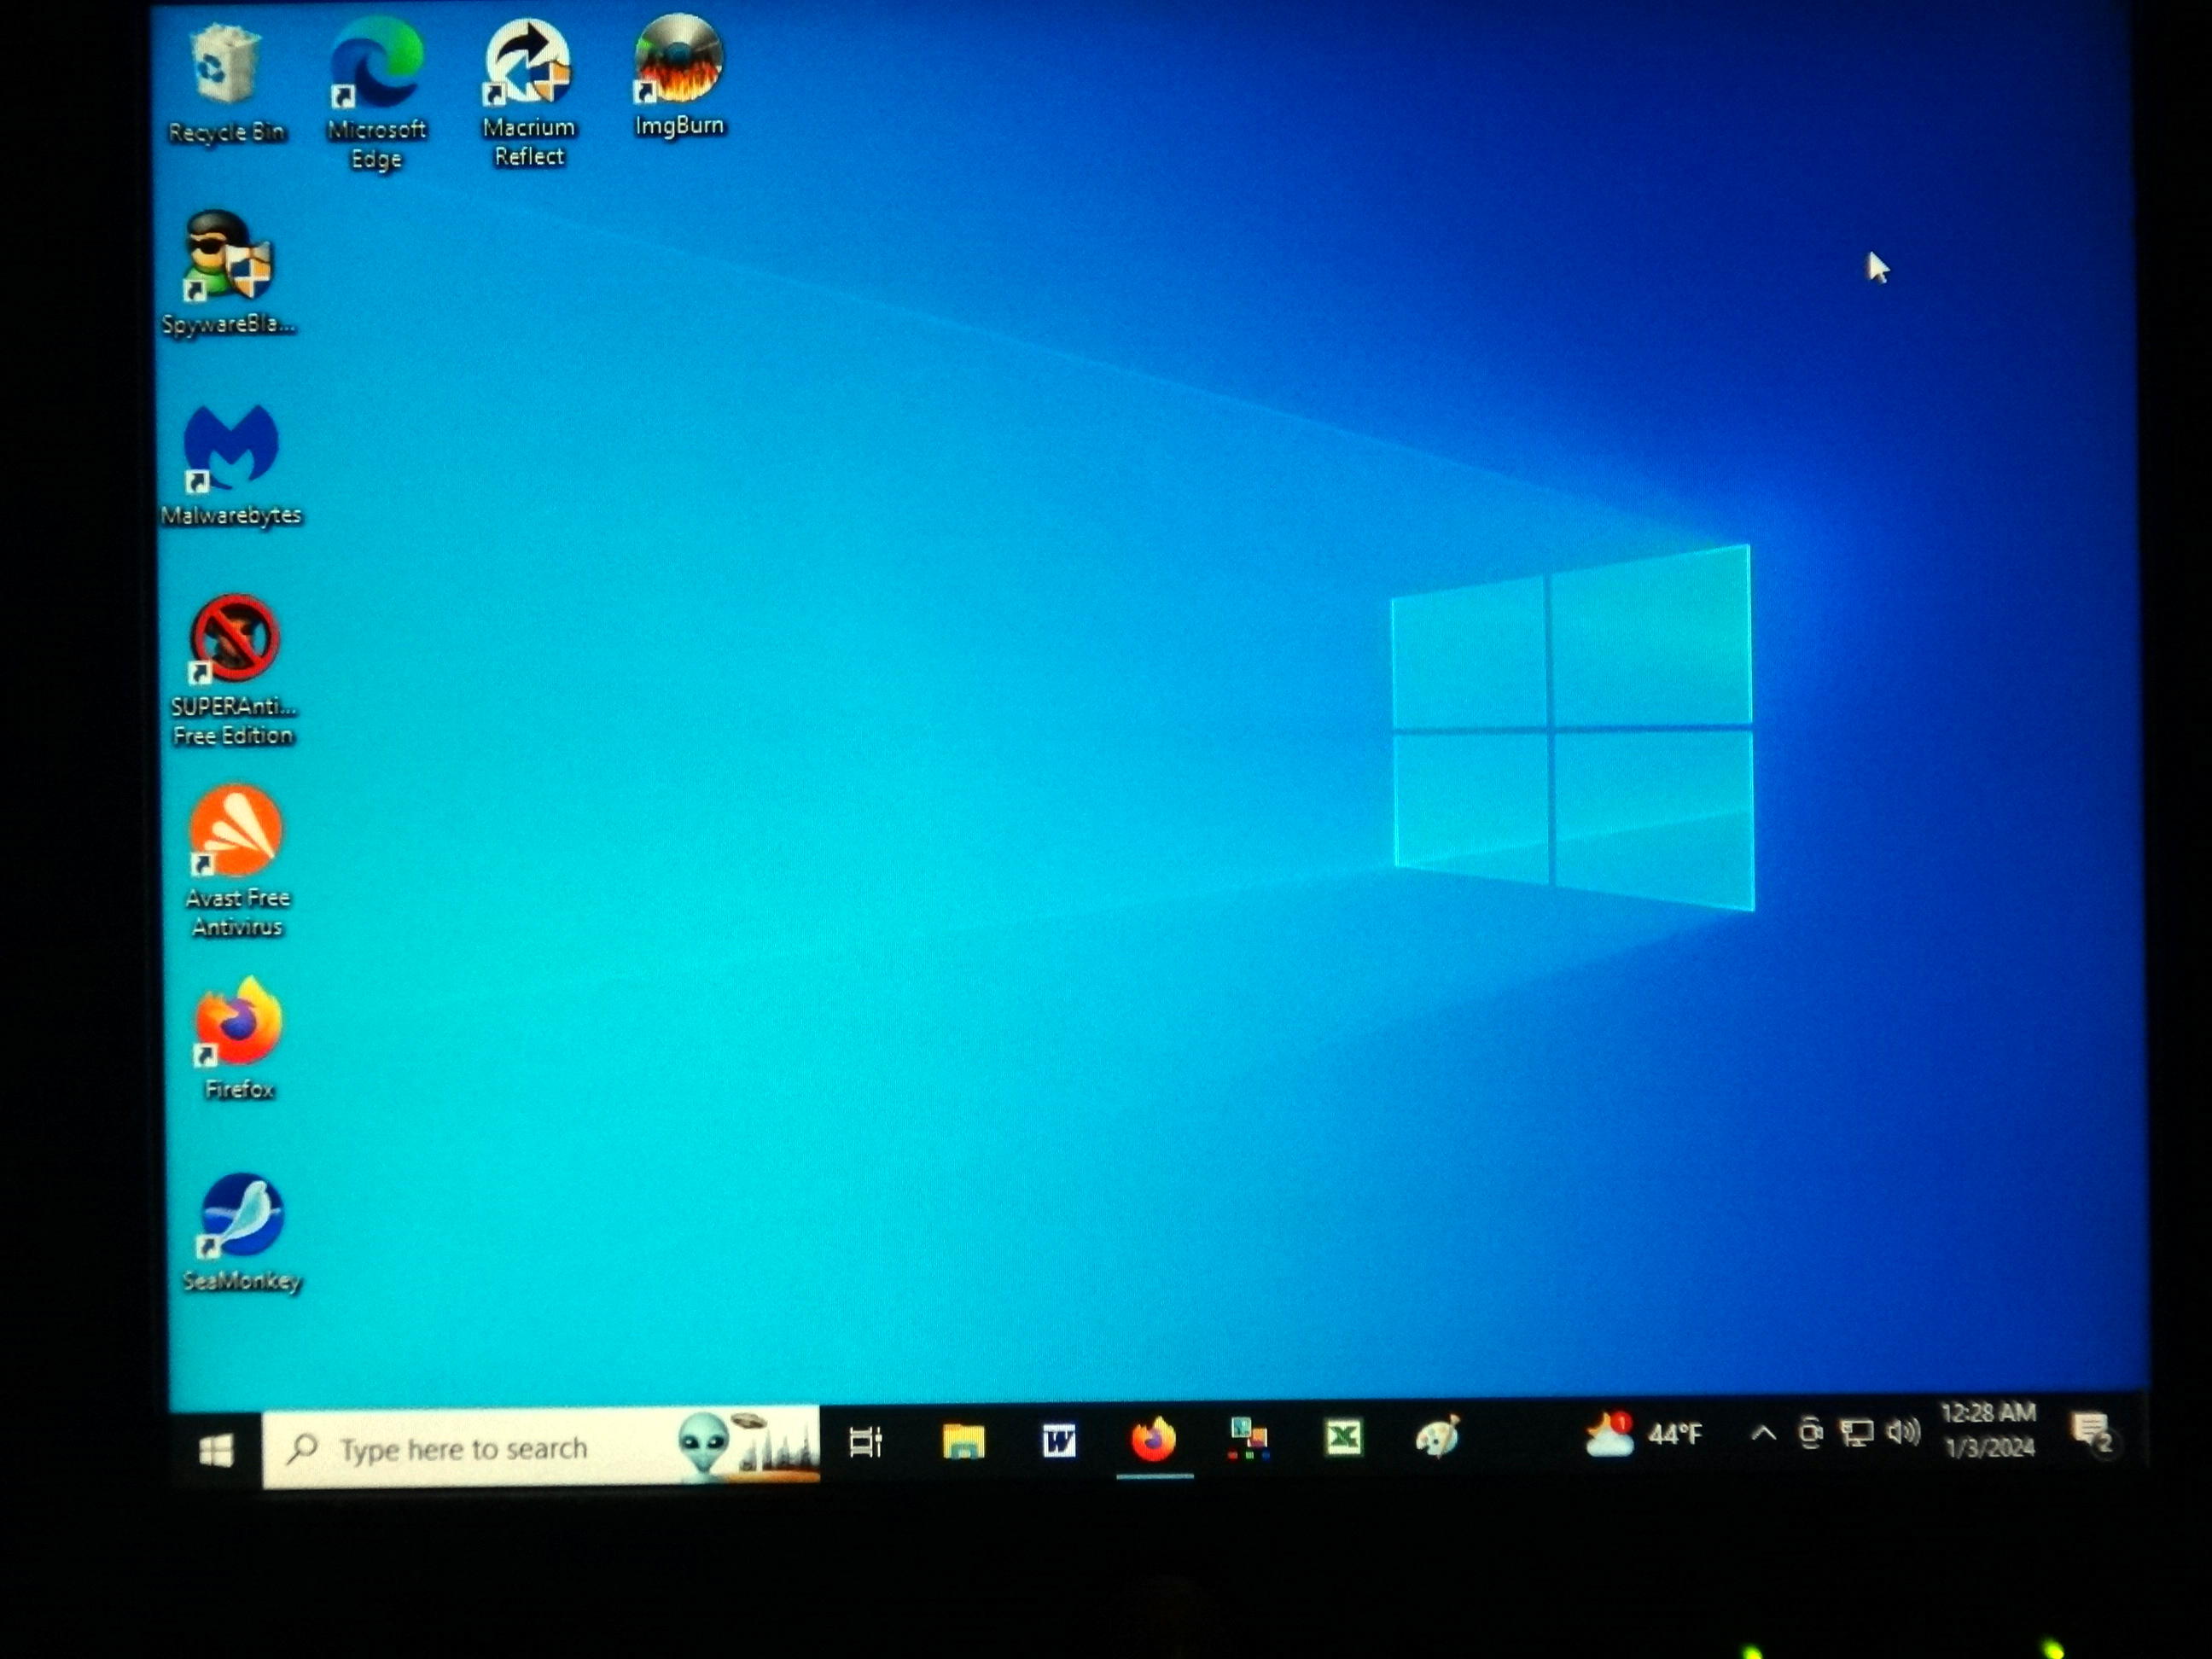Open the volume speaker tray icon
Viewport: 2212px width, 1659px height.
[1903, 1431]
